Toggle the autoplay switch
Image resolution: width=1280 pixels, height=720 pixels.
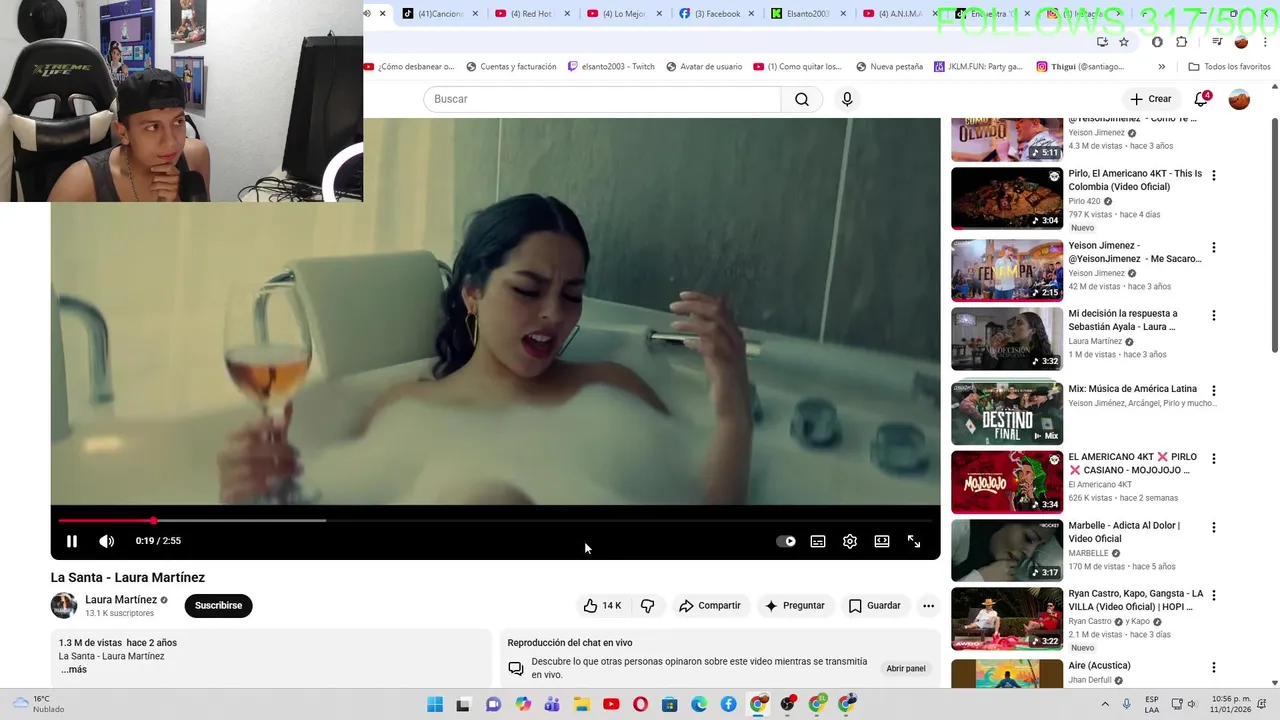(x=786, y=541)
